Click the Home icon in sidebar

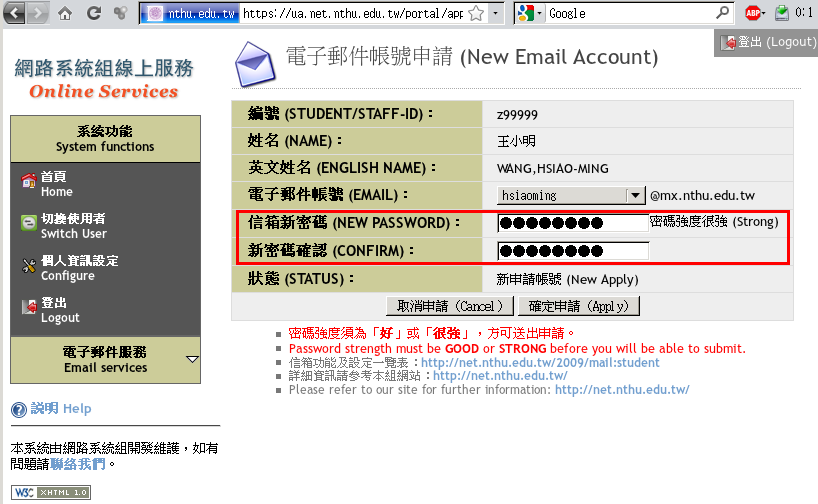pyautogui.click(x=28, y=183)
